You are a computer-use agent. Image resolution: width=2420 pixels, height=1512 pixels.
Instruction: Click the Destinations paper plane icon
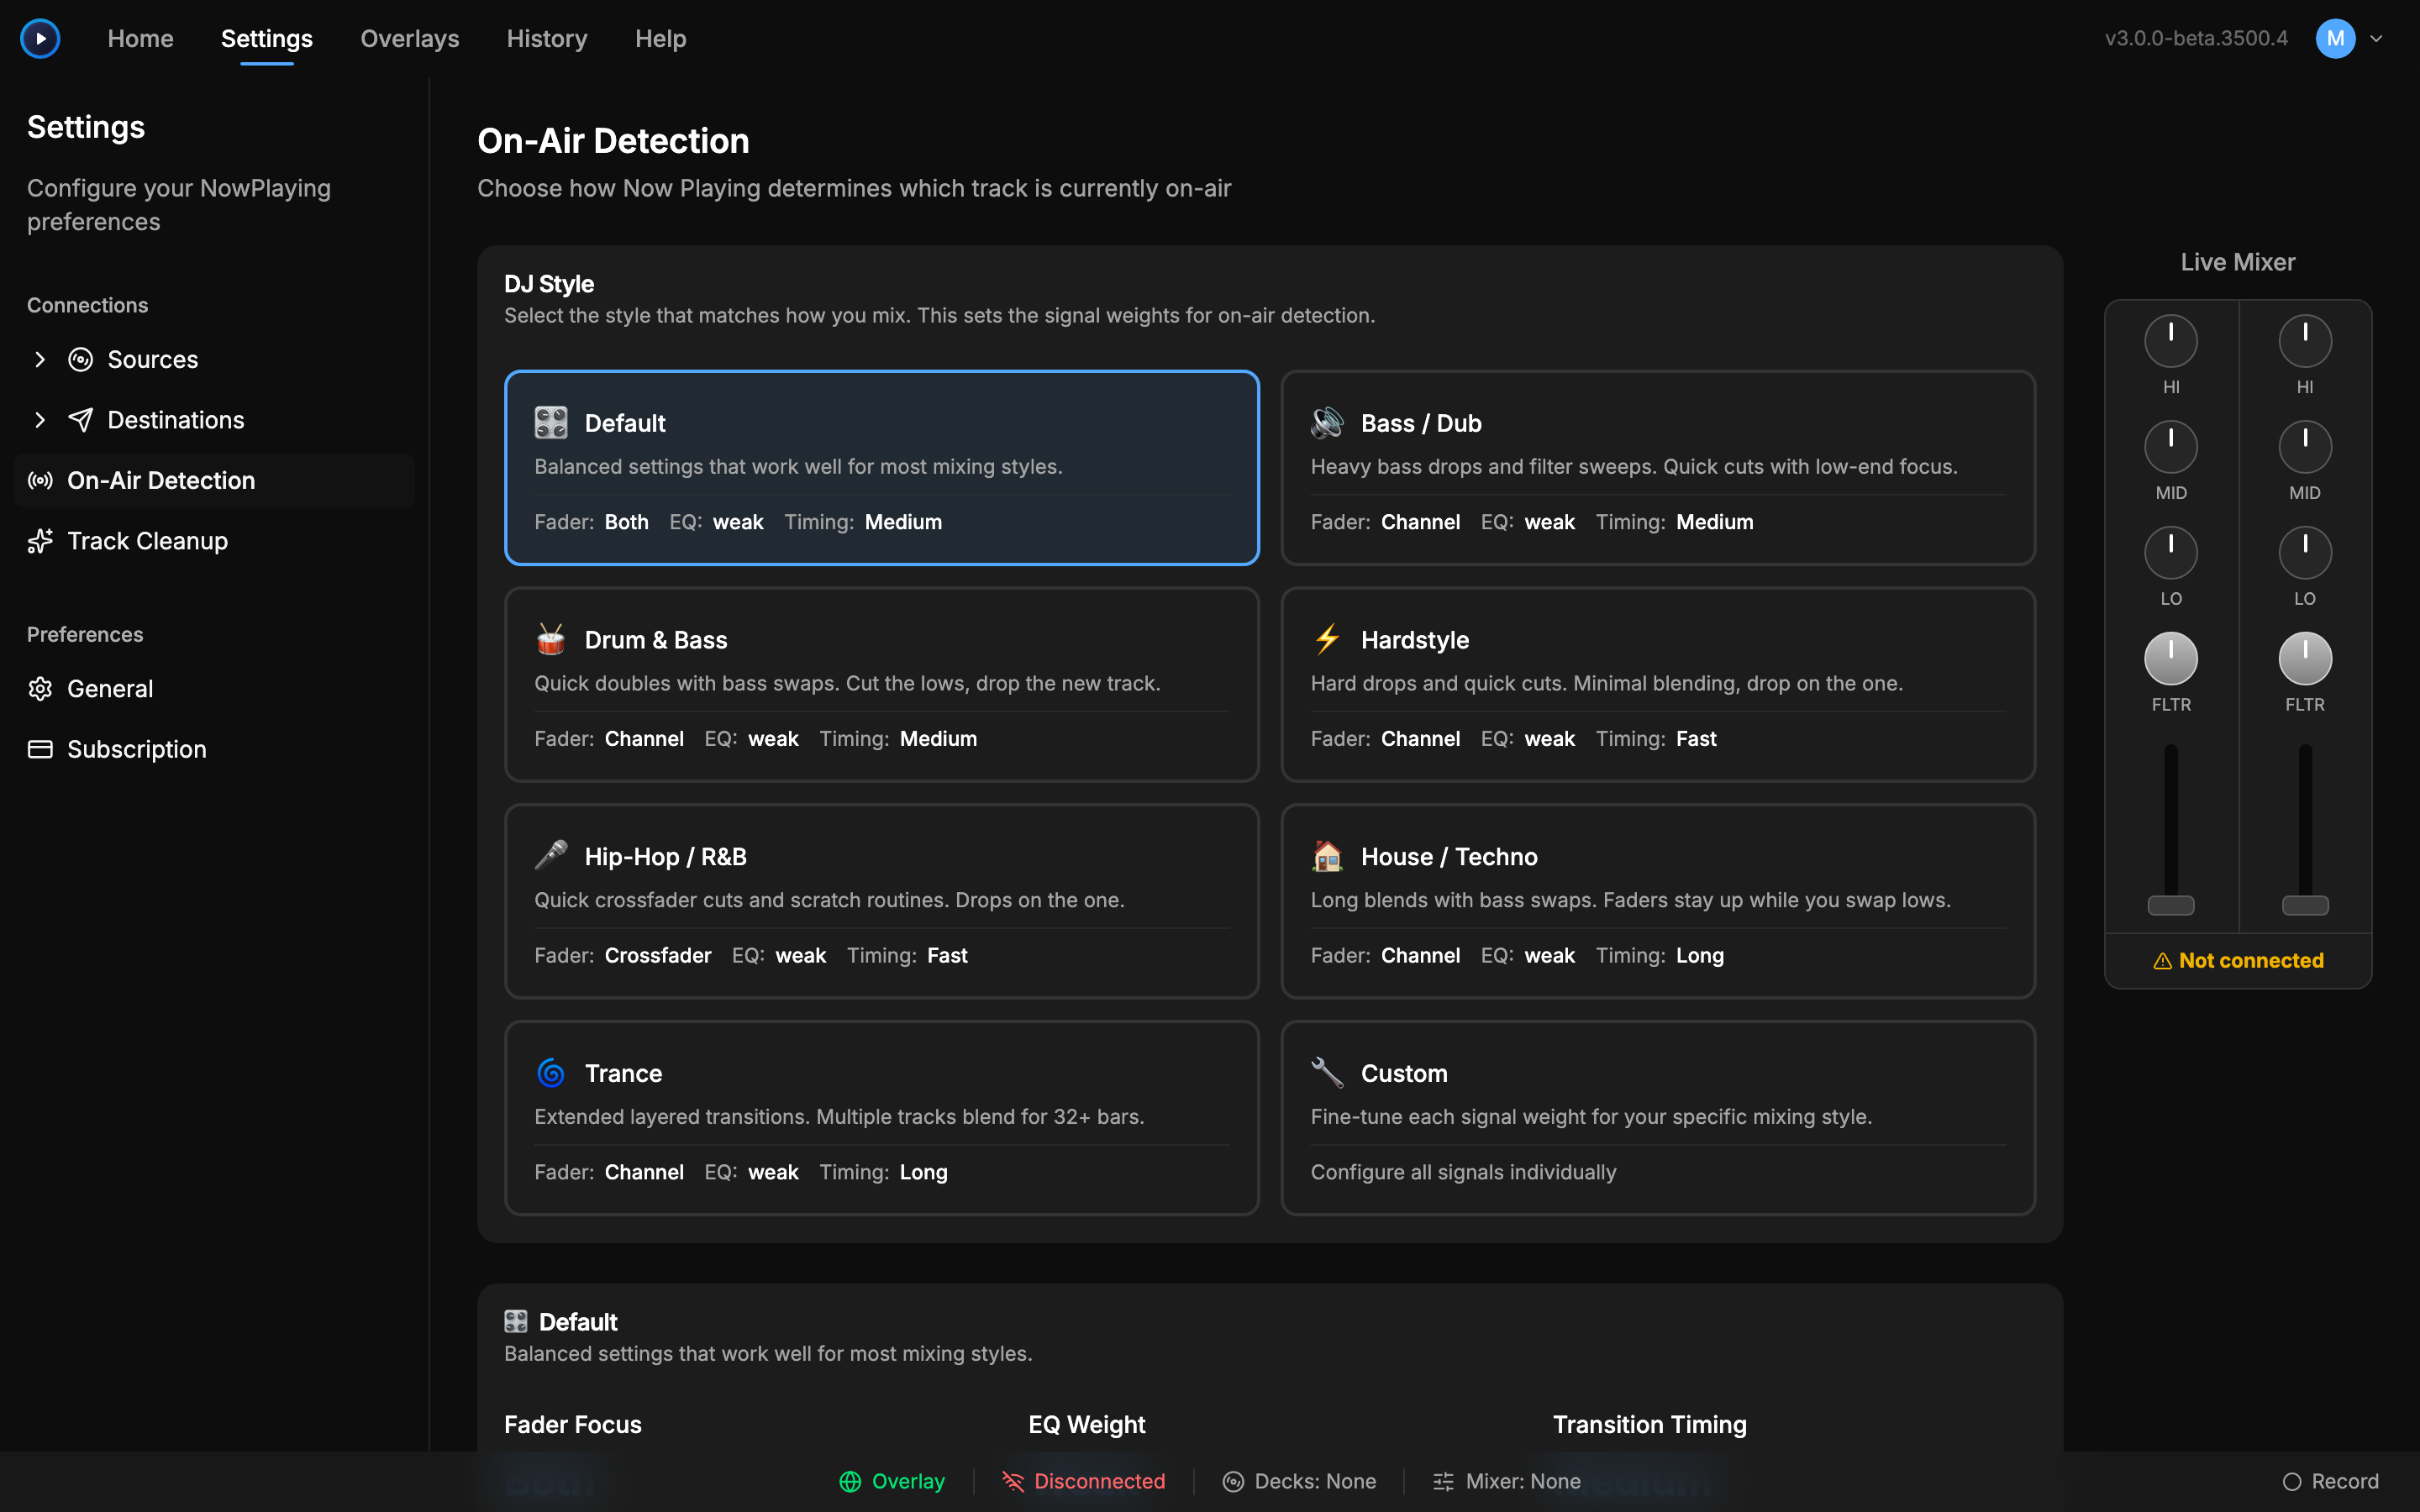[x=80, y=420]
